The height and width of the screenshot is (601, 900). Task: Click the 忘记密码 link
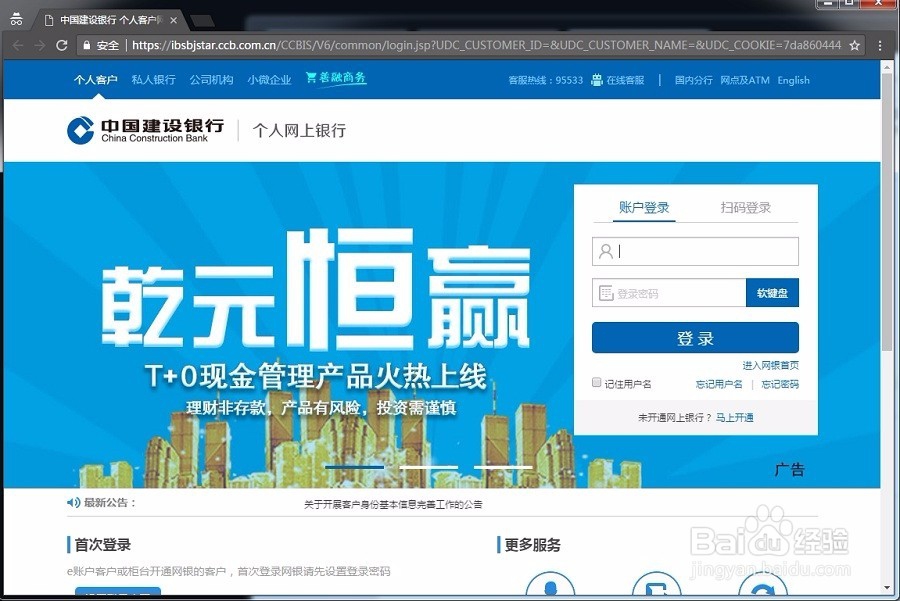[780, 384]
